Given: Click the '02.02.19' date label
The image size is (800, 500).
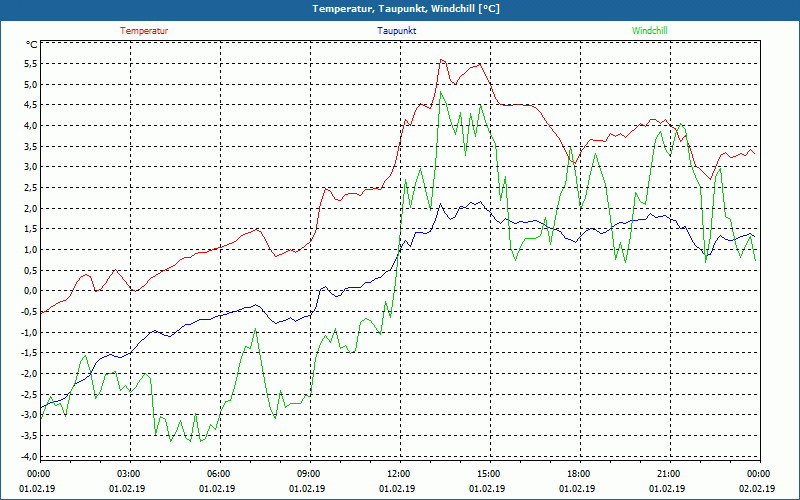Looking at the screenshot, I should (757, 488).
